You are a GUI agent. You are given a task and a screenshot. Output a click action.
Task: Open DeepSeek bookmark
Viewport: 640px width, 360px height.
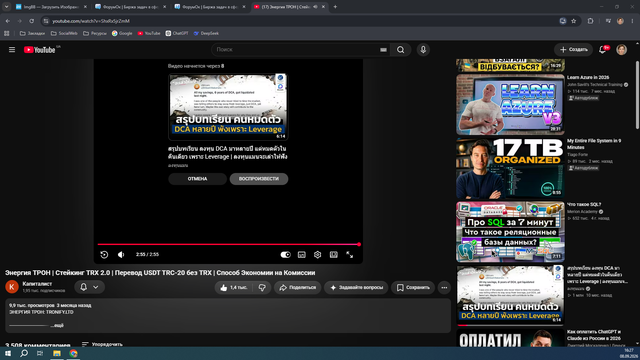pyautogui.click(x=206, y=33)
